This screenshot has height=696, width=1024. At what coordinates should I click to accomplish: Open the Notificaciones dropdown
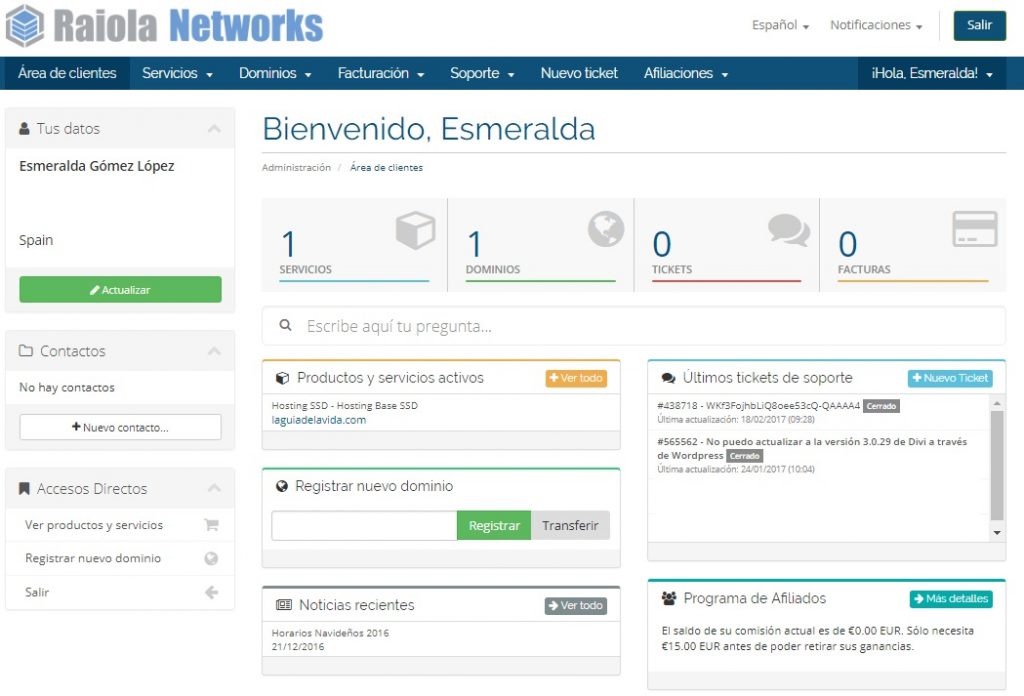875,26
